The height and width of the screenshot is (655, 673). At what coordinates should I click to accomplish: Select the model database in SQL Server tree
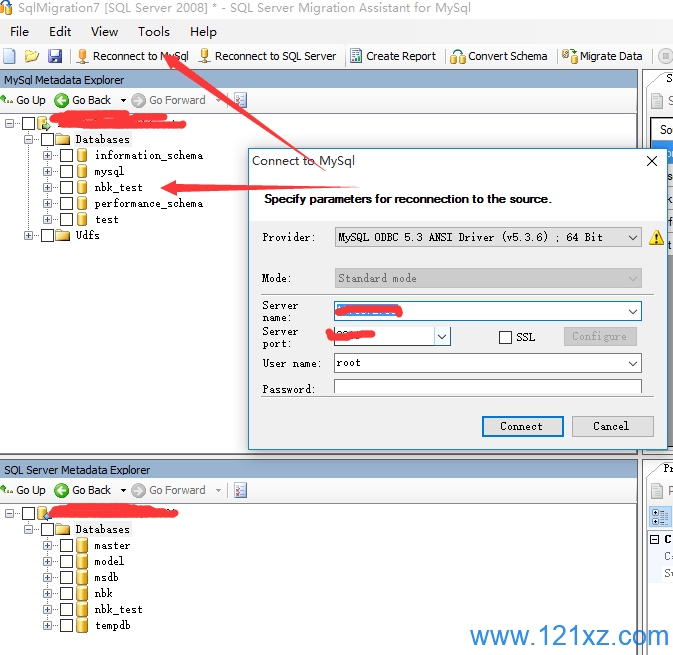(109, 561)
